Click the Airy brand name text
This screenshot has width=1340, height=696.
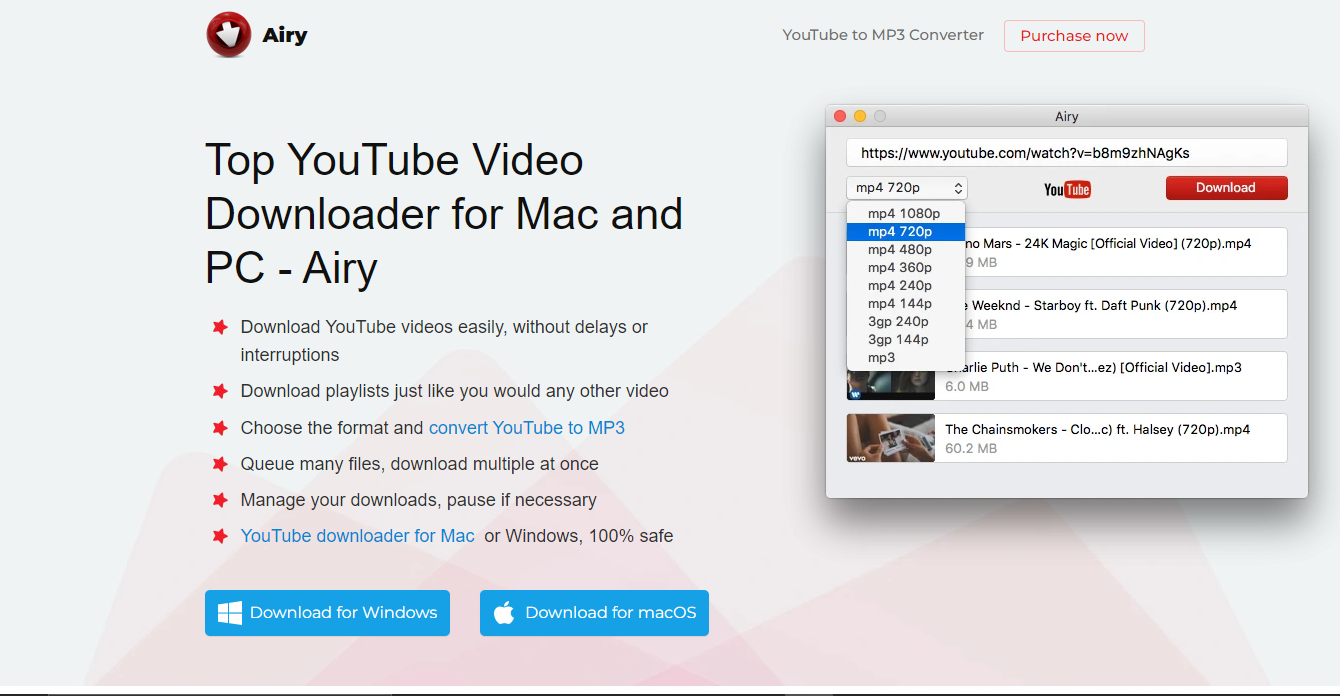click(285, 36)
